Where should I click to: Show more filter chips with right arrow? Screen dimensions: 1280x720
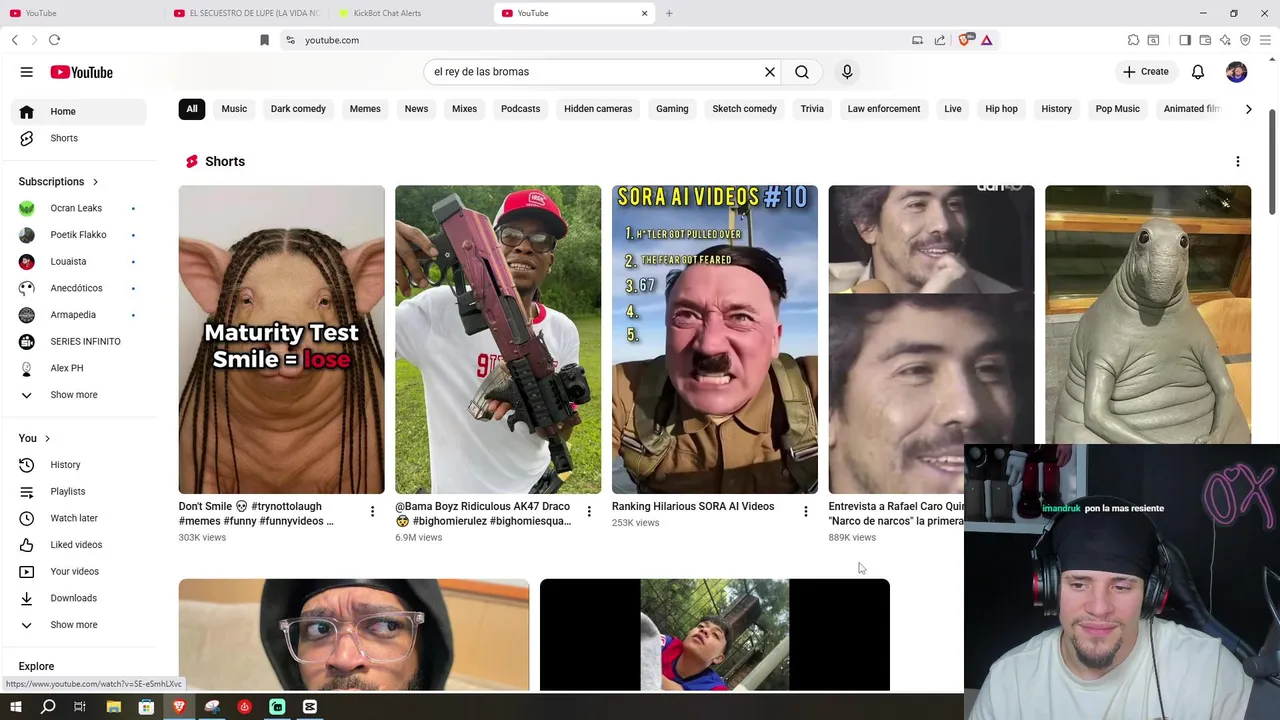click(x=1248, y=109)
